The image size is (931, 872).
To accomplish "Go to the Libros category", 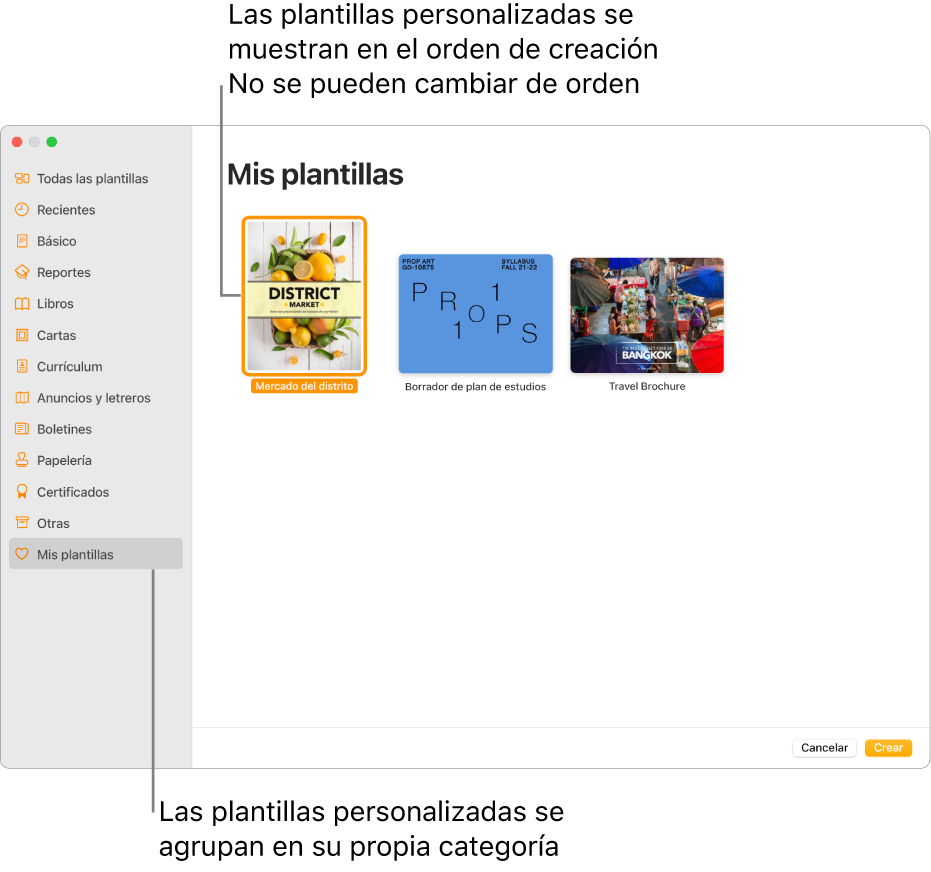I will 55,304.
